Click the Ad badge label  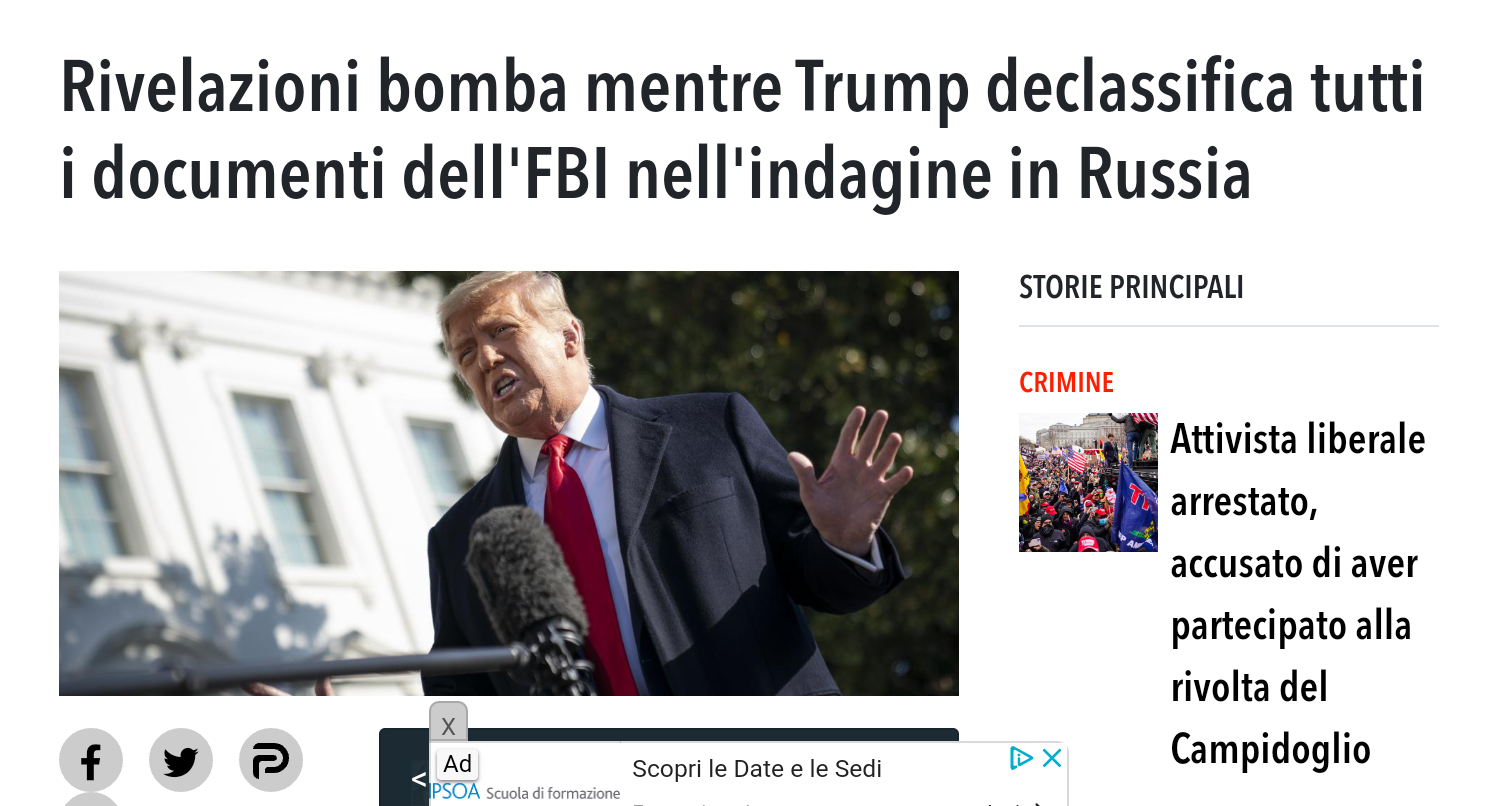458,764
